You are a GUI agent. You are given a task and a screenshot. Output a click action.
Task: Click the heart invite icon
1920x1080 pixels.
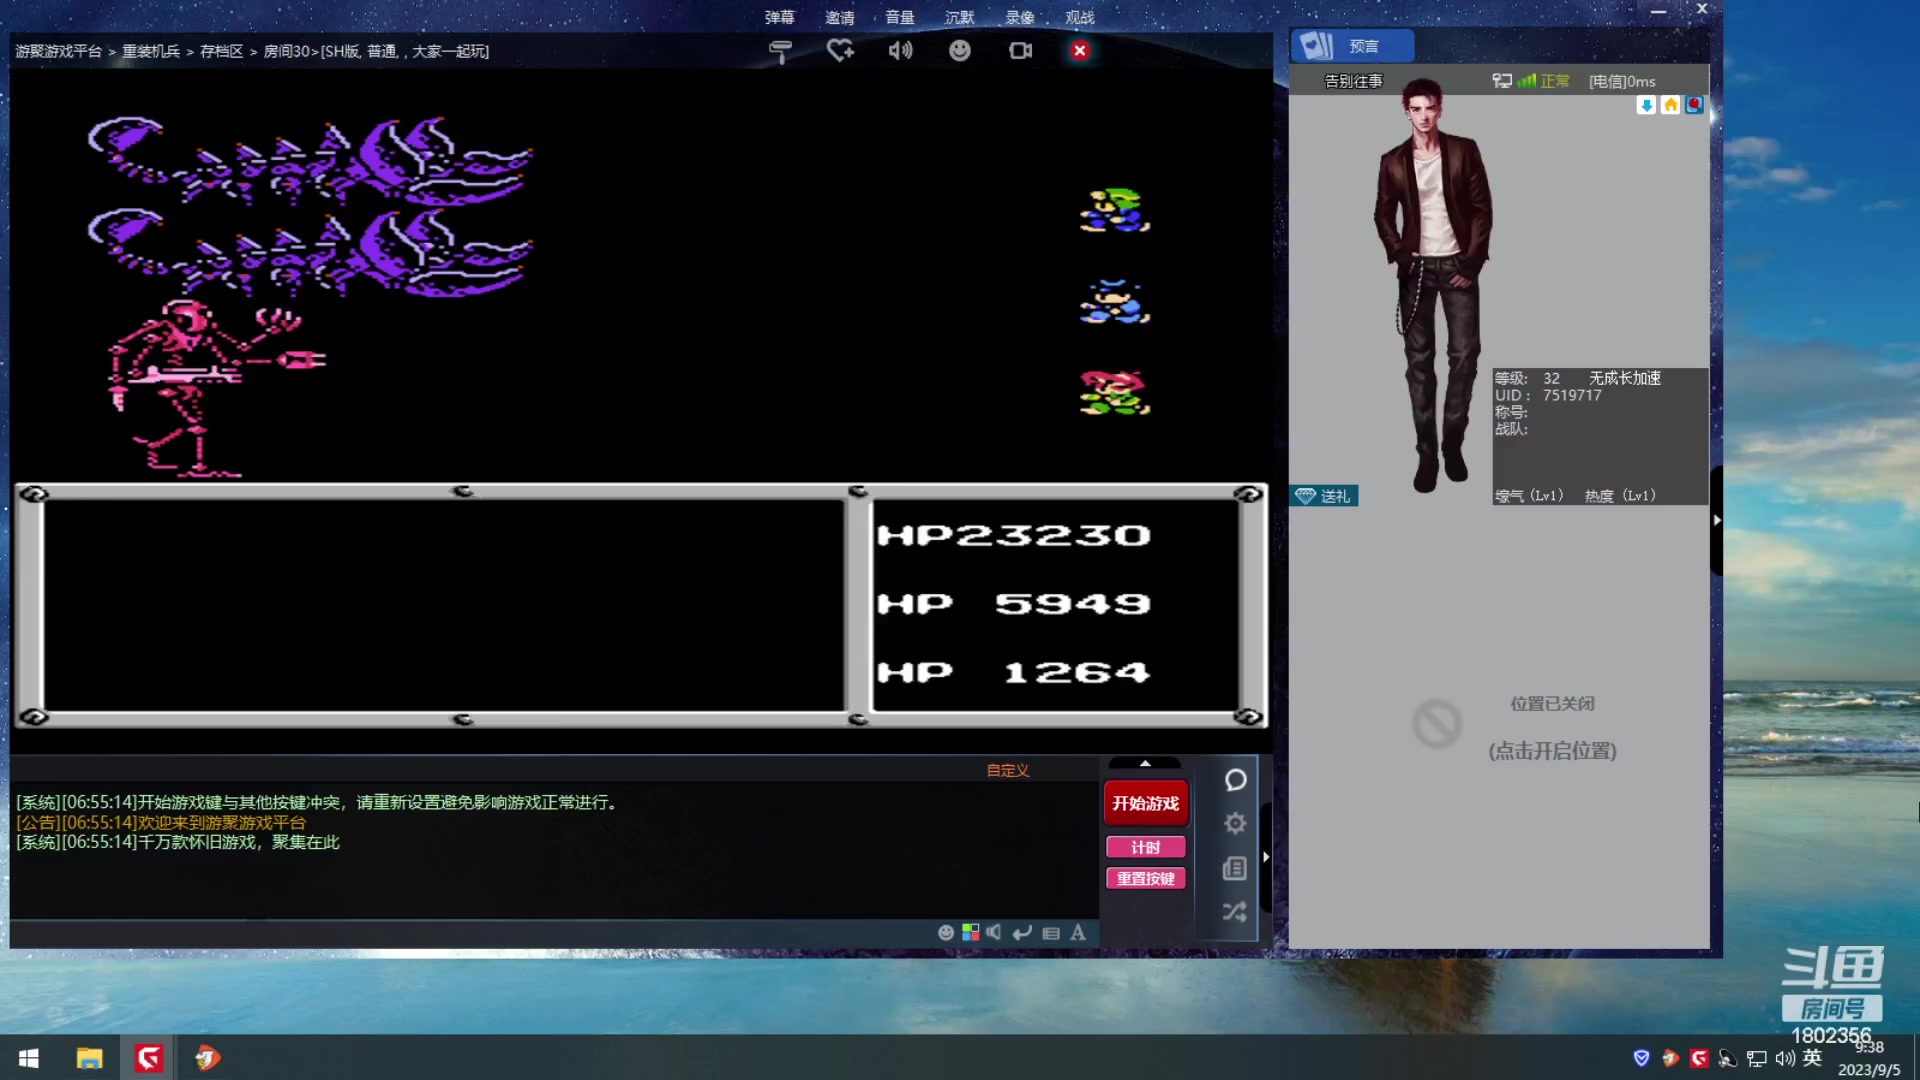(x=840, y=50)
